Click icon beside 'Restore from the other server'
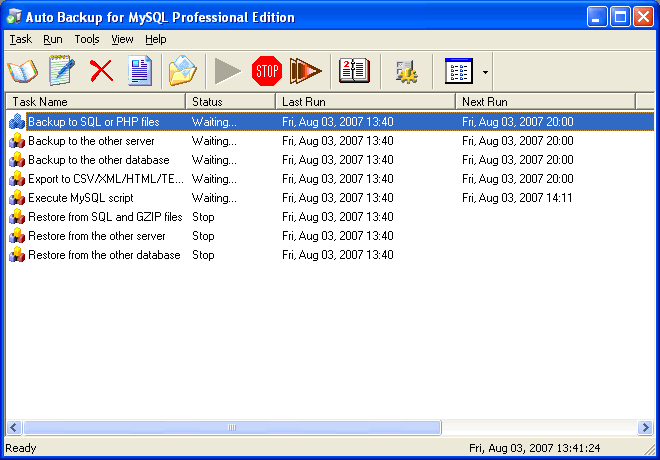The width and height of the screenshot is (660, 460). pyautogui.click(x=17, y=235)
